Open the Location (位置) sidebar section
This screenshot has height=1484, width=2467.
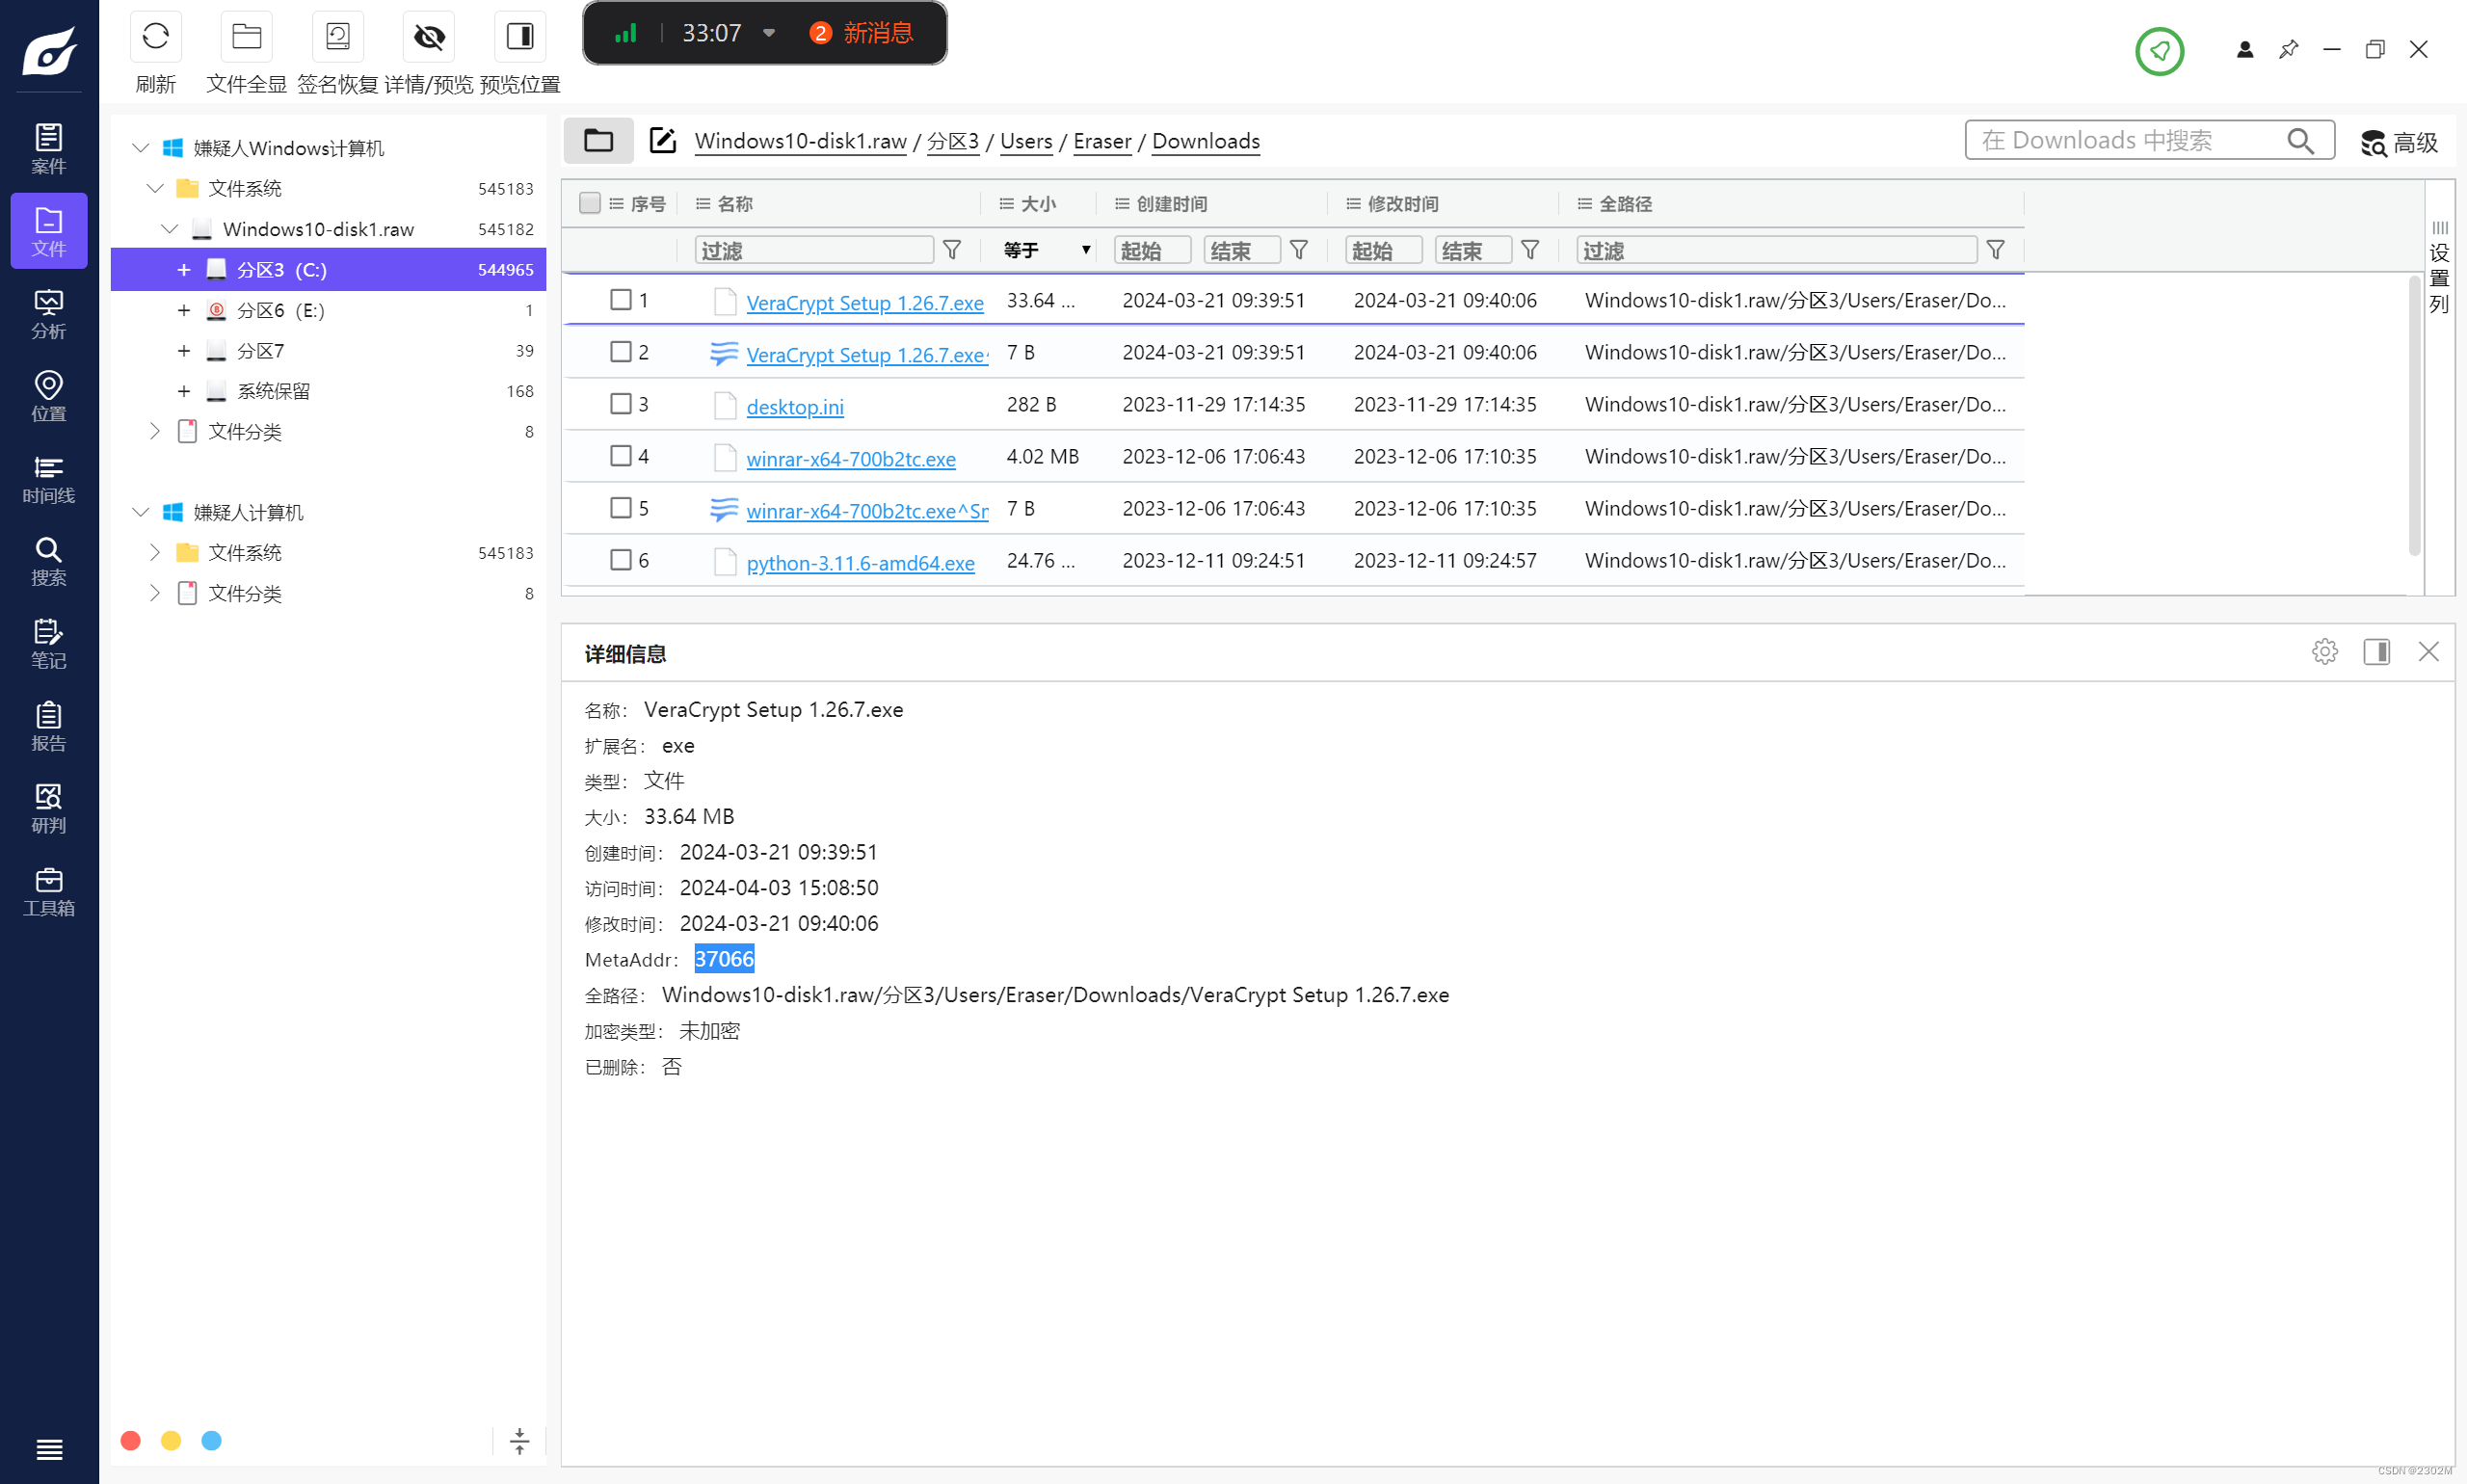tap(48, 396)
